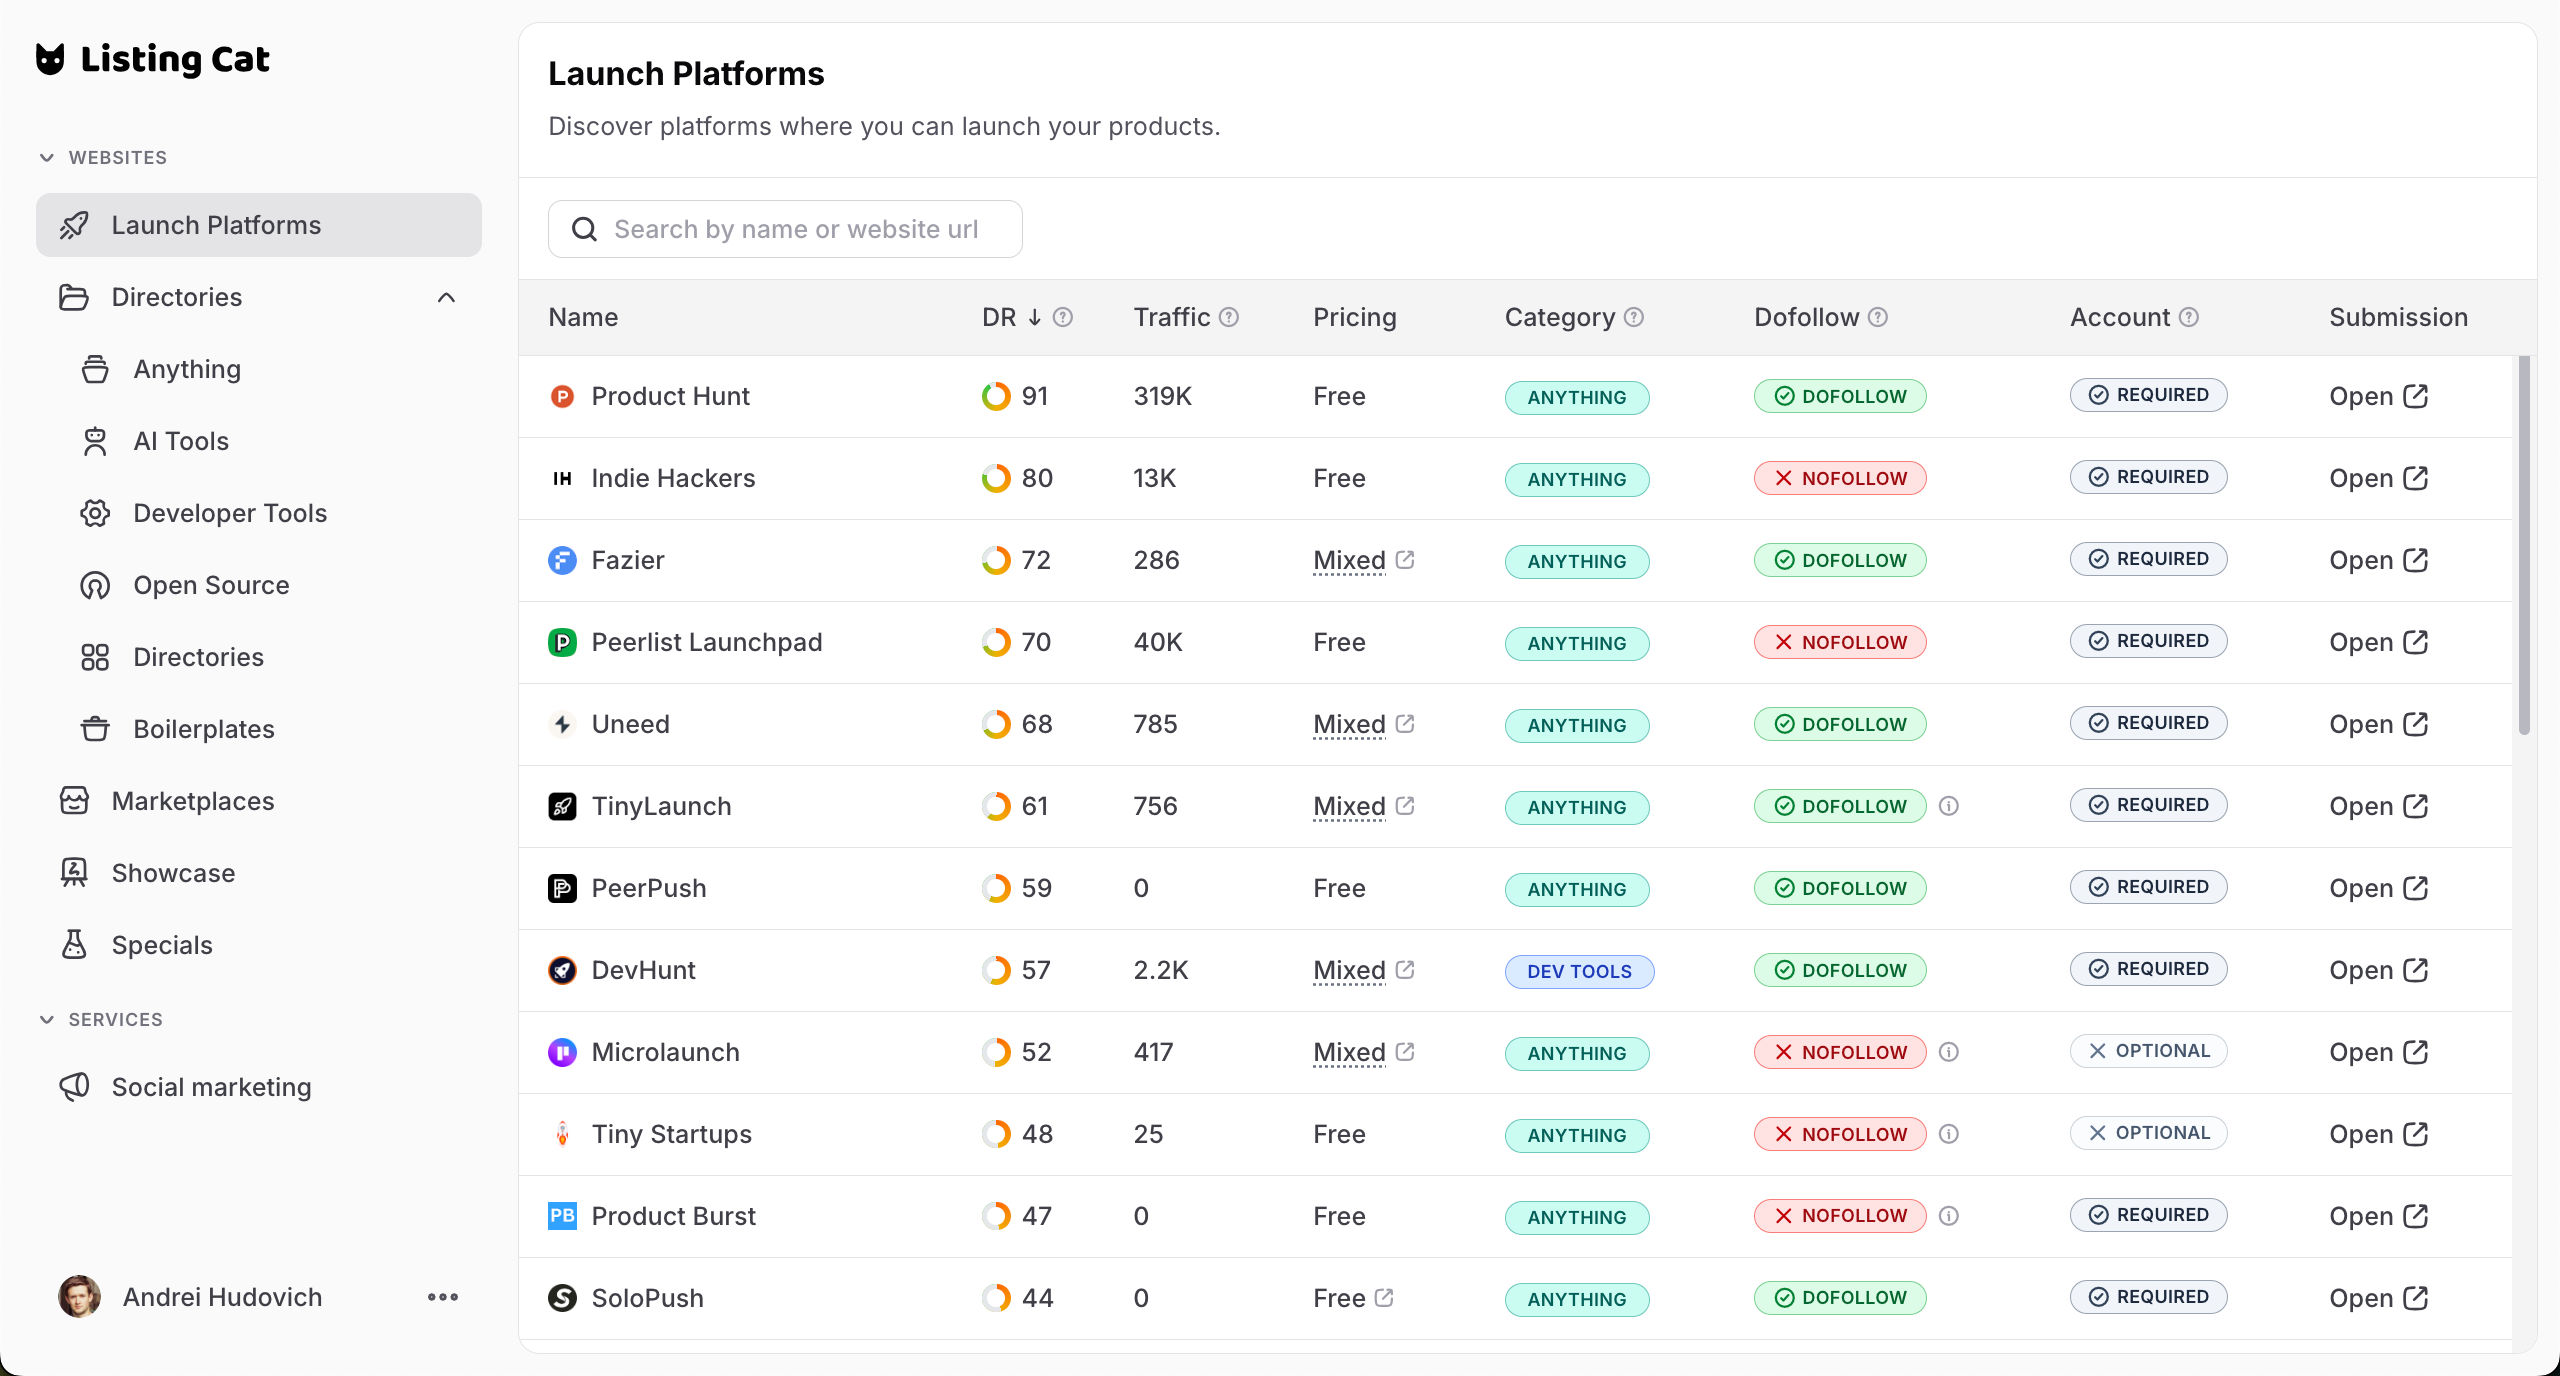Go to Developer Tools directories
2560x1376 pixels.
pyautogui.click(x=229, y=513)
